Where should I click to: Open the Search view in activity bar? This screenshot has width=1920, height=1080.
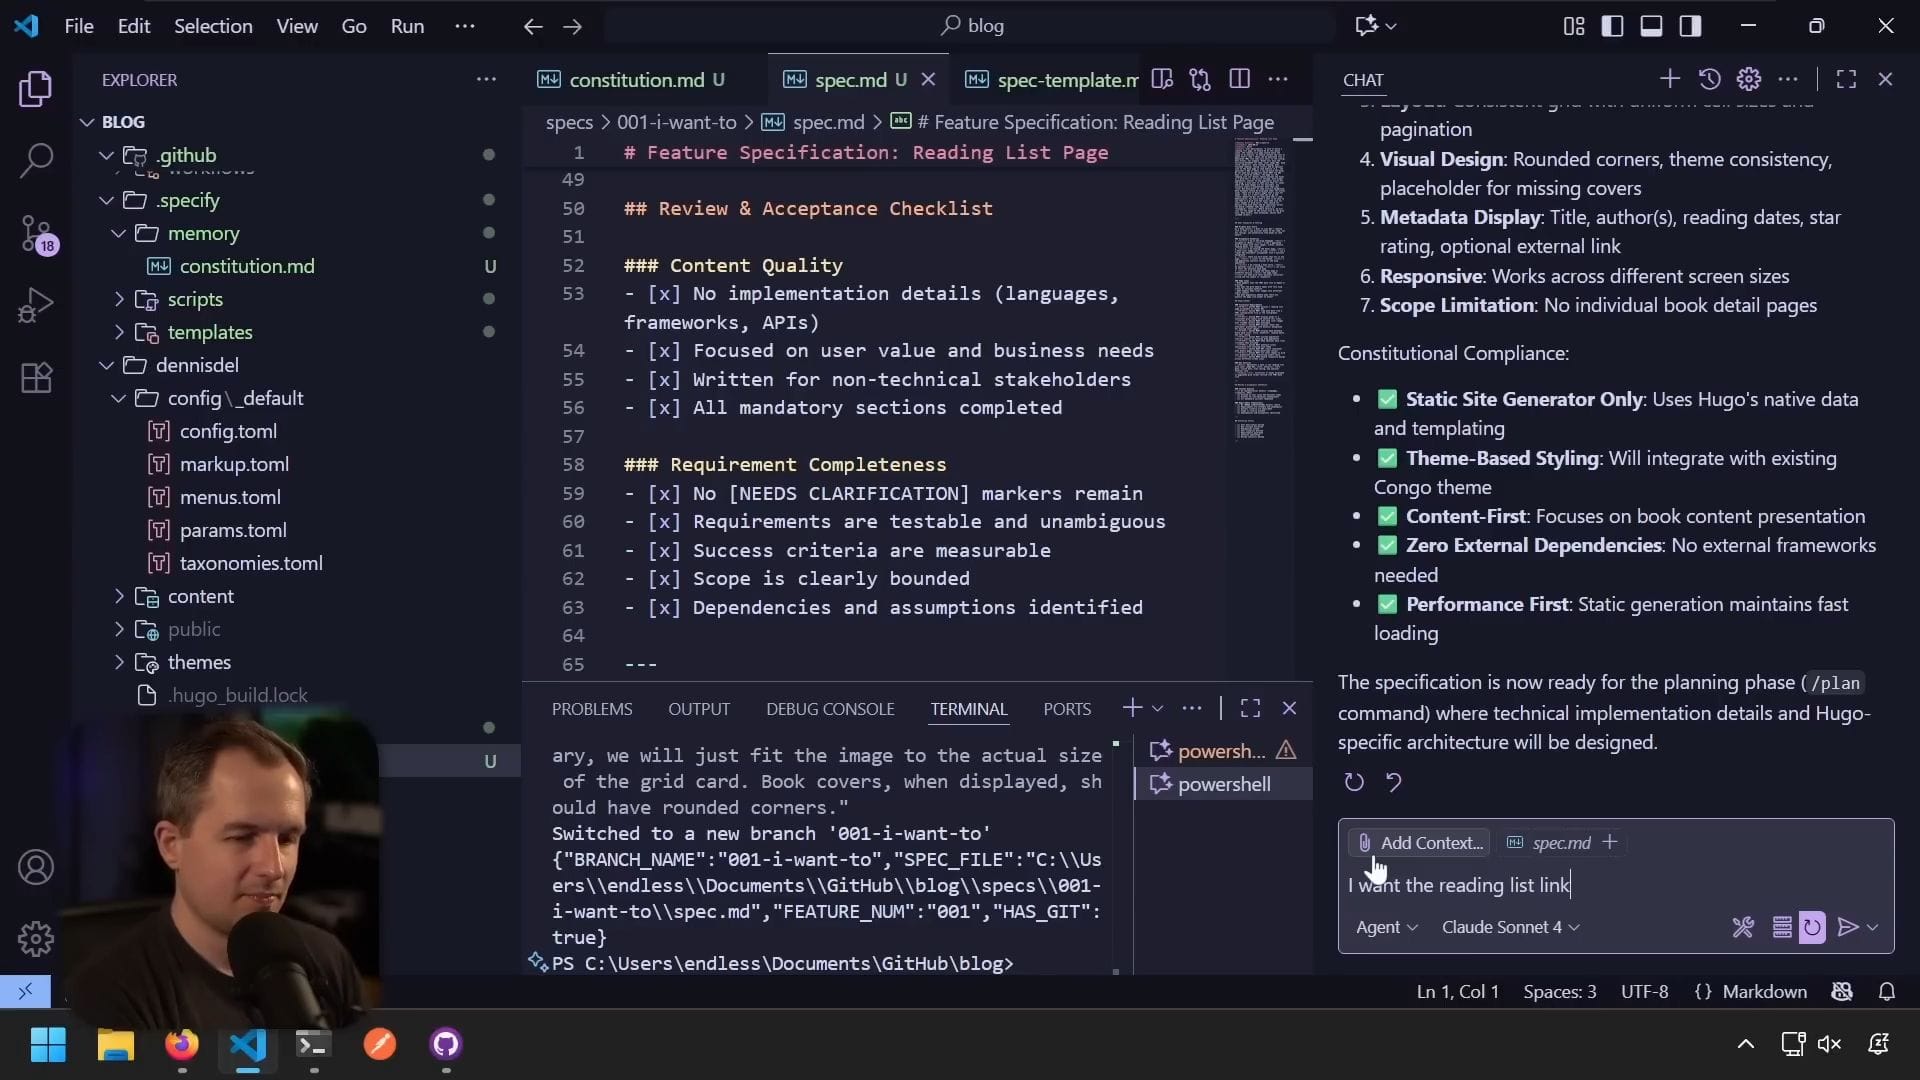36,160
